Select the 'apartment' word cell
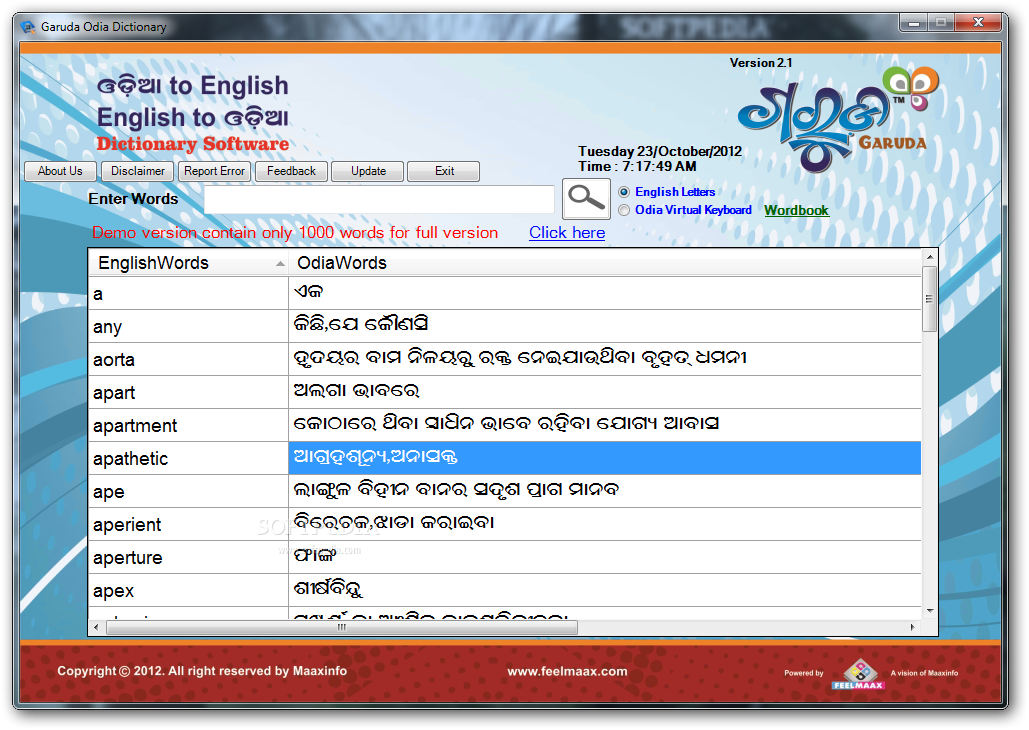Screen dimensions: 1029x730 pyautogui.click(x=188, y=425)
